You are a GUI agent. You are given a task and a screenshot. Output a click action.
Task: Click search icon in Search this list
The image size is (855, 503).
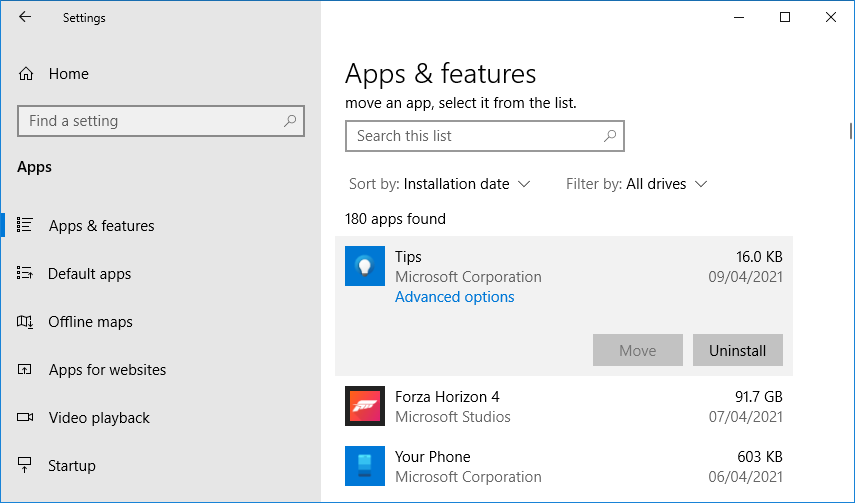610,136
